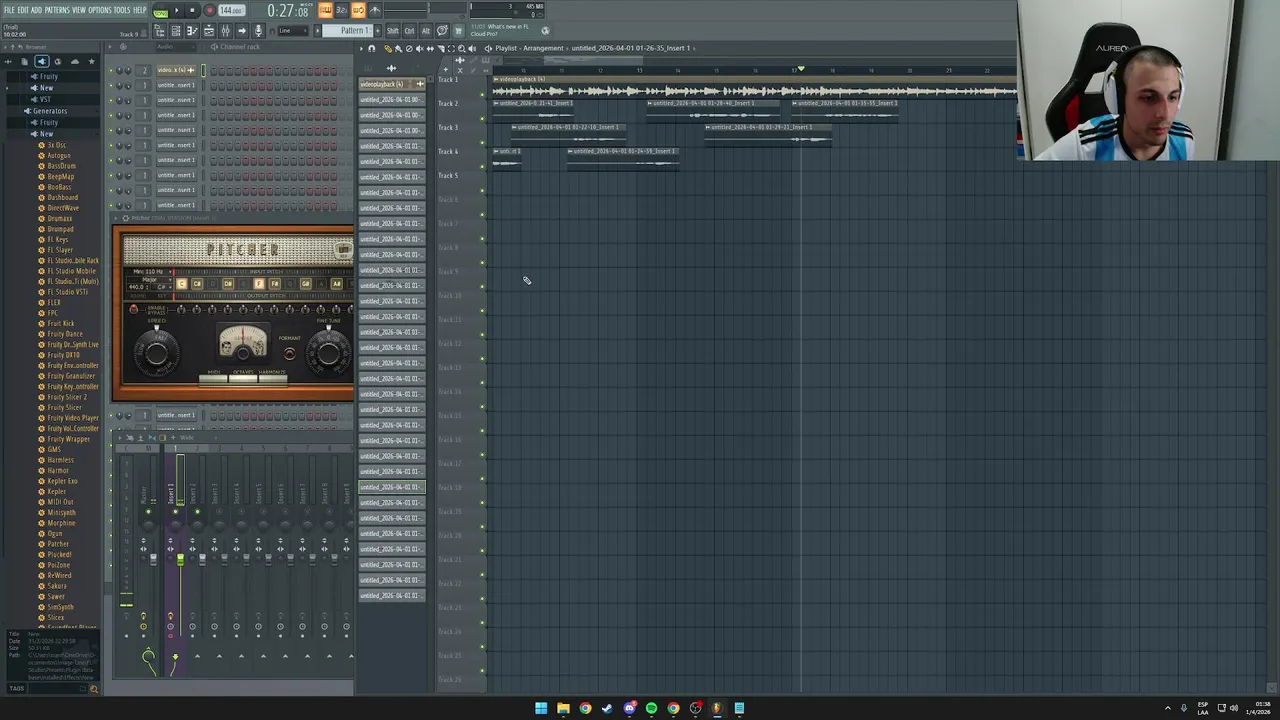The image size is (1280, 720).
Task: Open the Pattern 1 selector dropdown
Action: [347, 31]
